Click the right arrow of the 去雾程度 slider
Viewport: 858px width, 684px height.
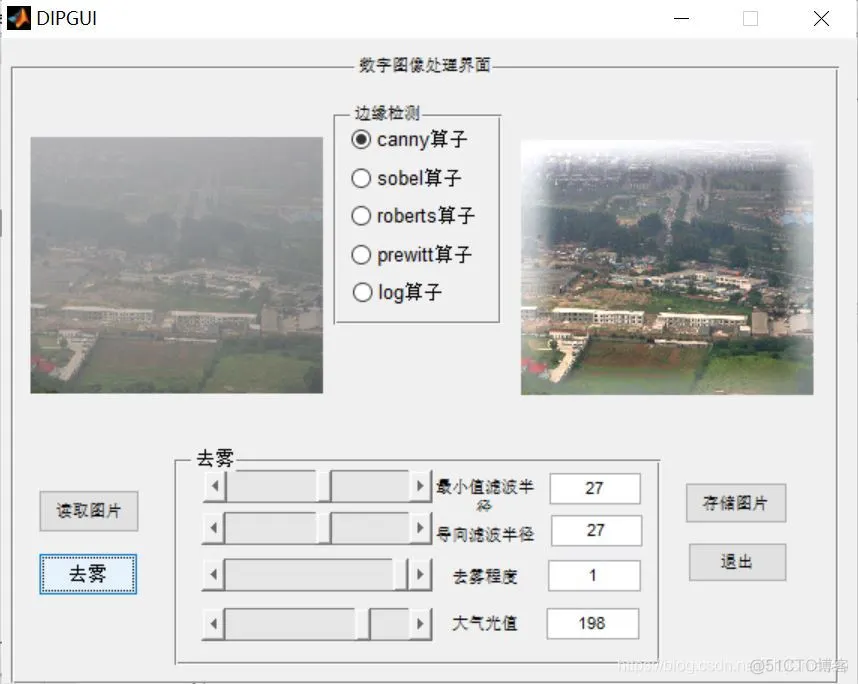point(420,576)
